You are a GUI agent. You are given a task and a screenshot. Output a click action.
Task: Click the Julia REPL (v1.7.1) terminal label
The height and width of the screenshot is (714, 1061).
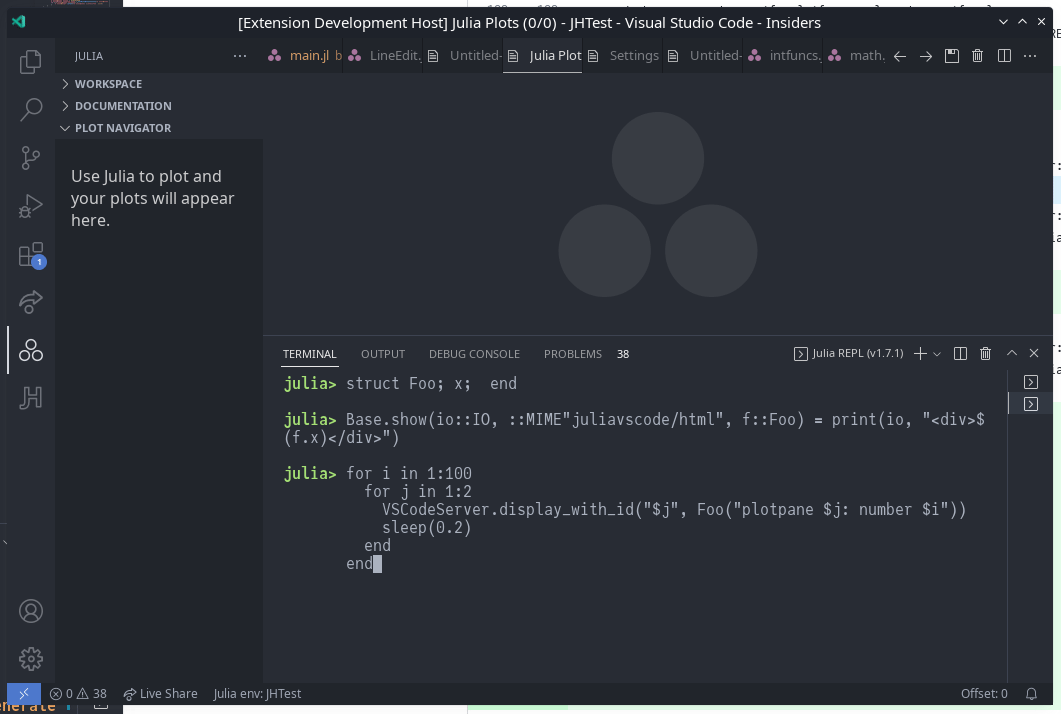click(x=849, y=353)
